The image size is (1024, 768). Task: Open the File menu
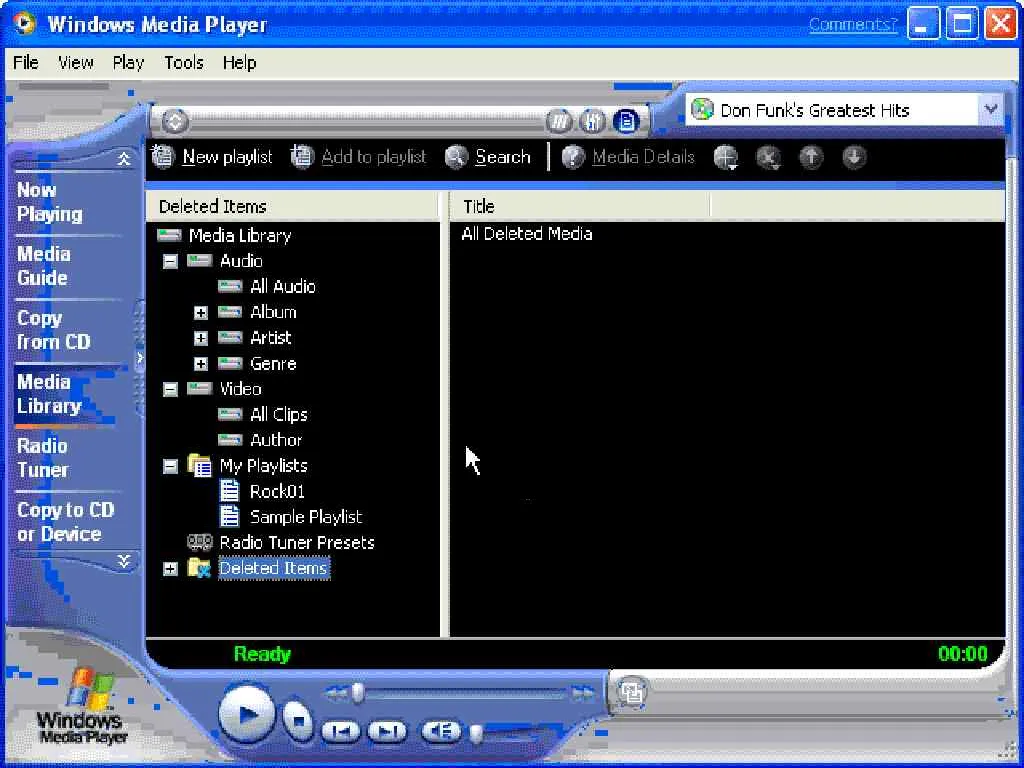point(25,63)
